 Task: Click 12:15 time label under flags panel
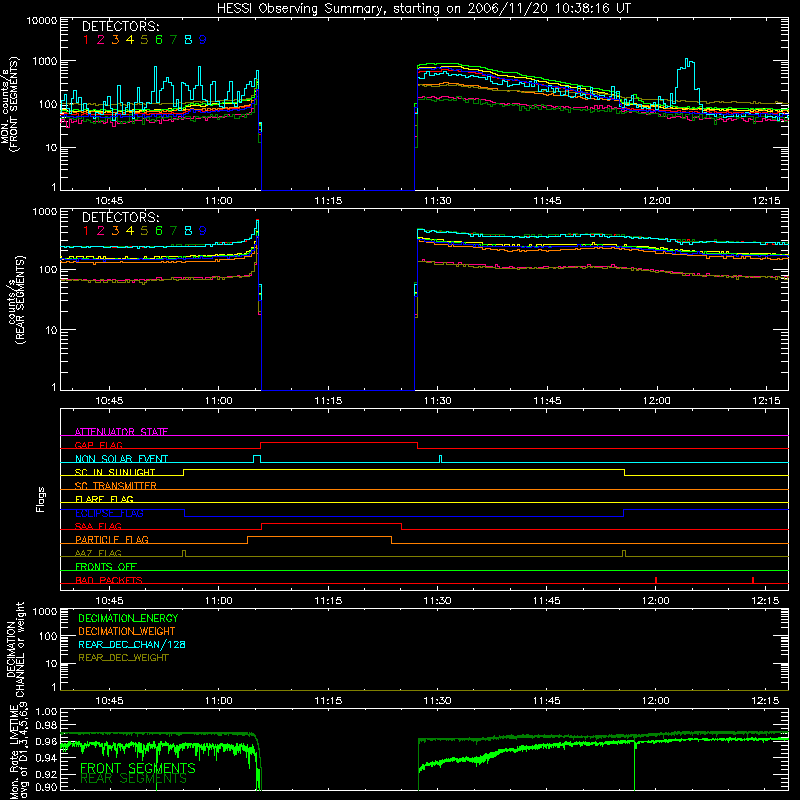point(766,601)
